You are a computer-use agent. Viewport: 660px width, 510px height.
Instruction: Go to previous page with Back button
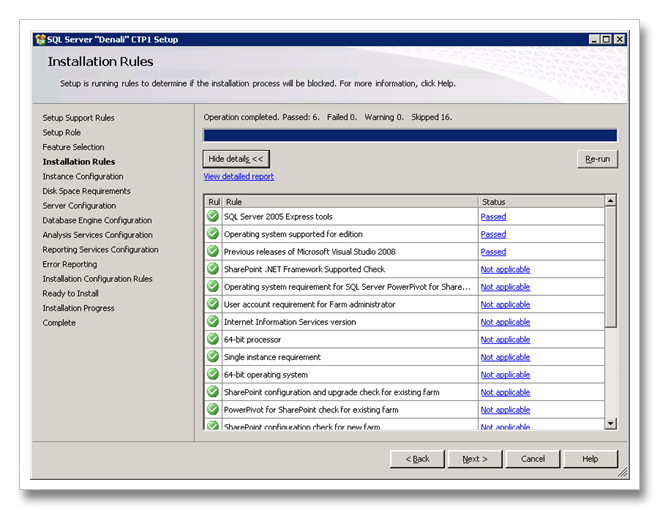[x=417, y=459]
